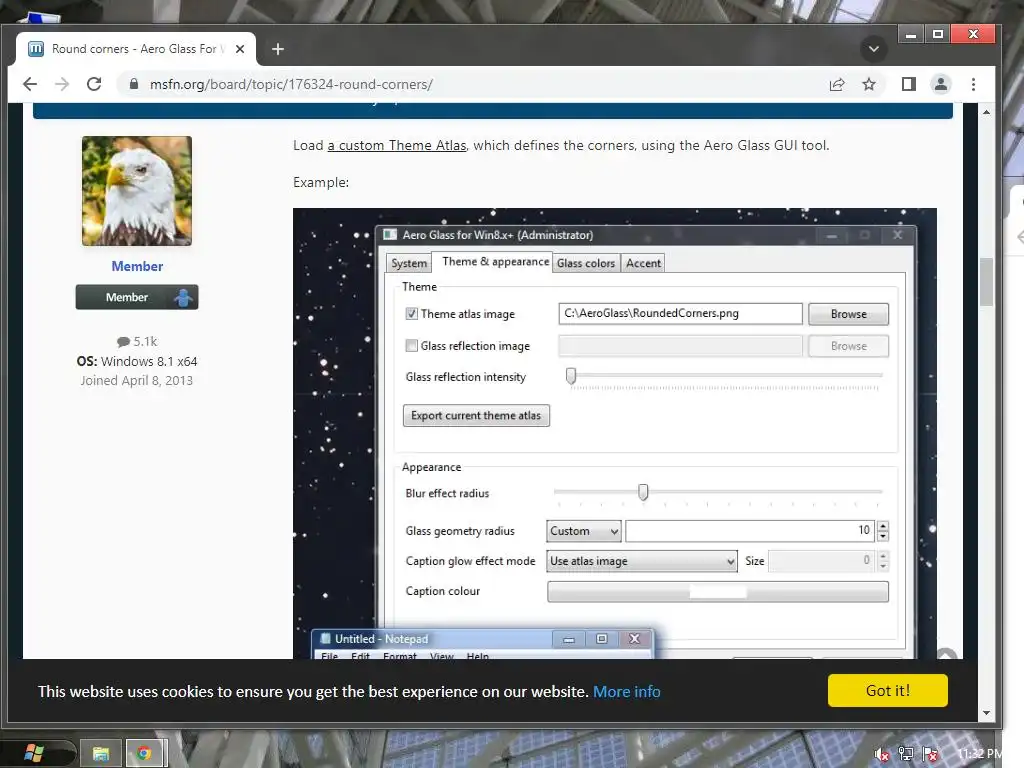Viewport: 1024px width, 768px height.
Task: Share this page icon in address bar
Action: 837,84
